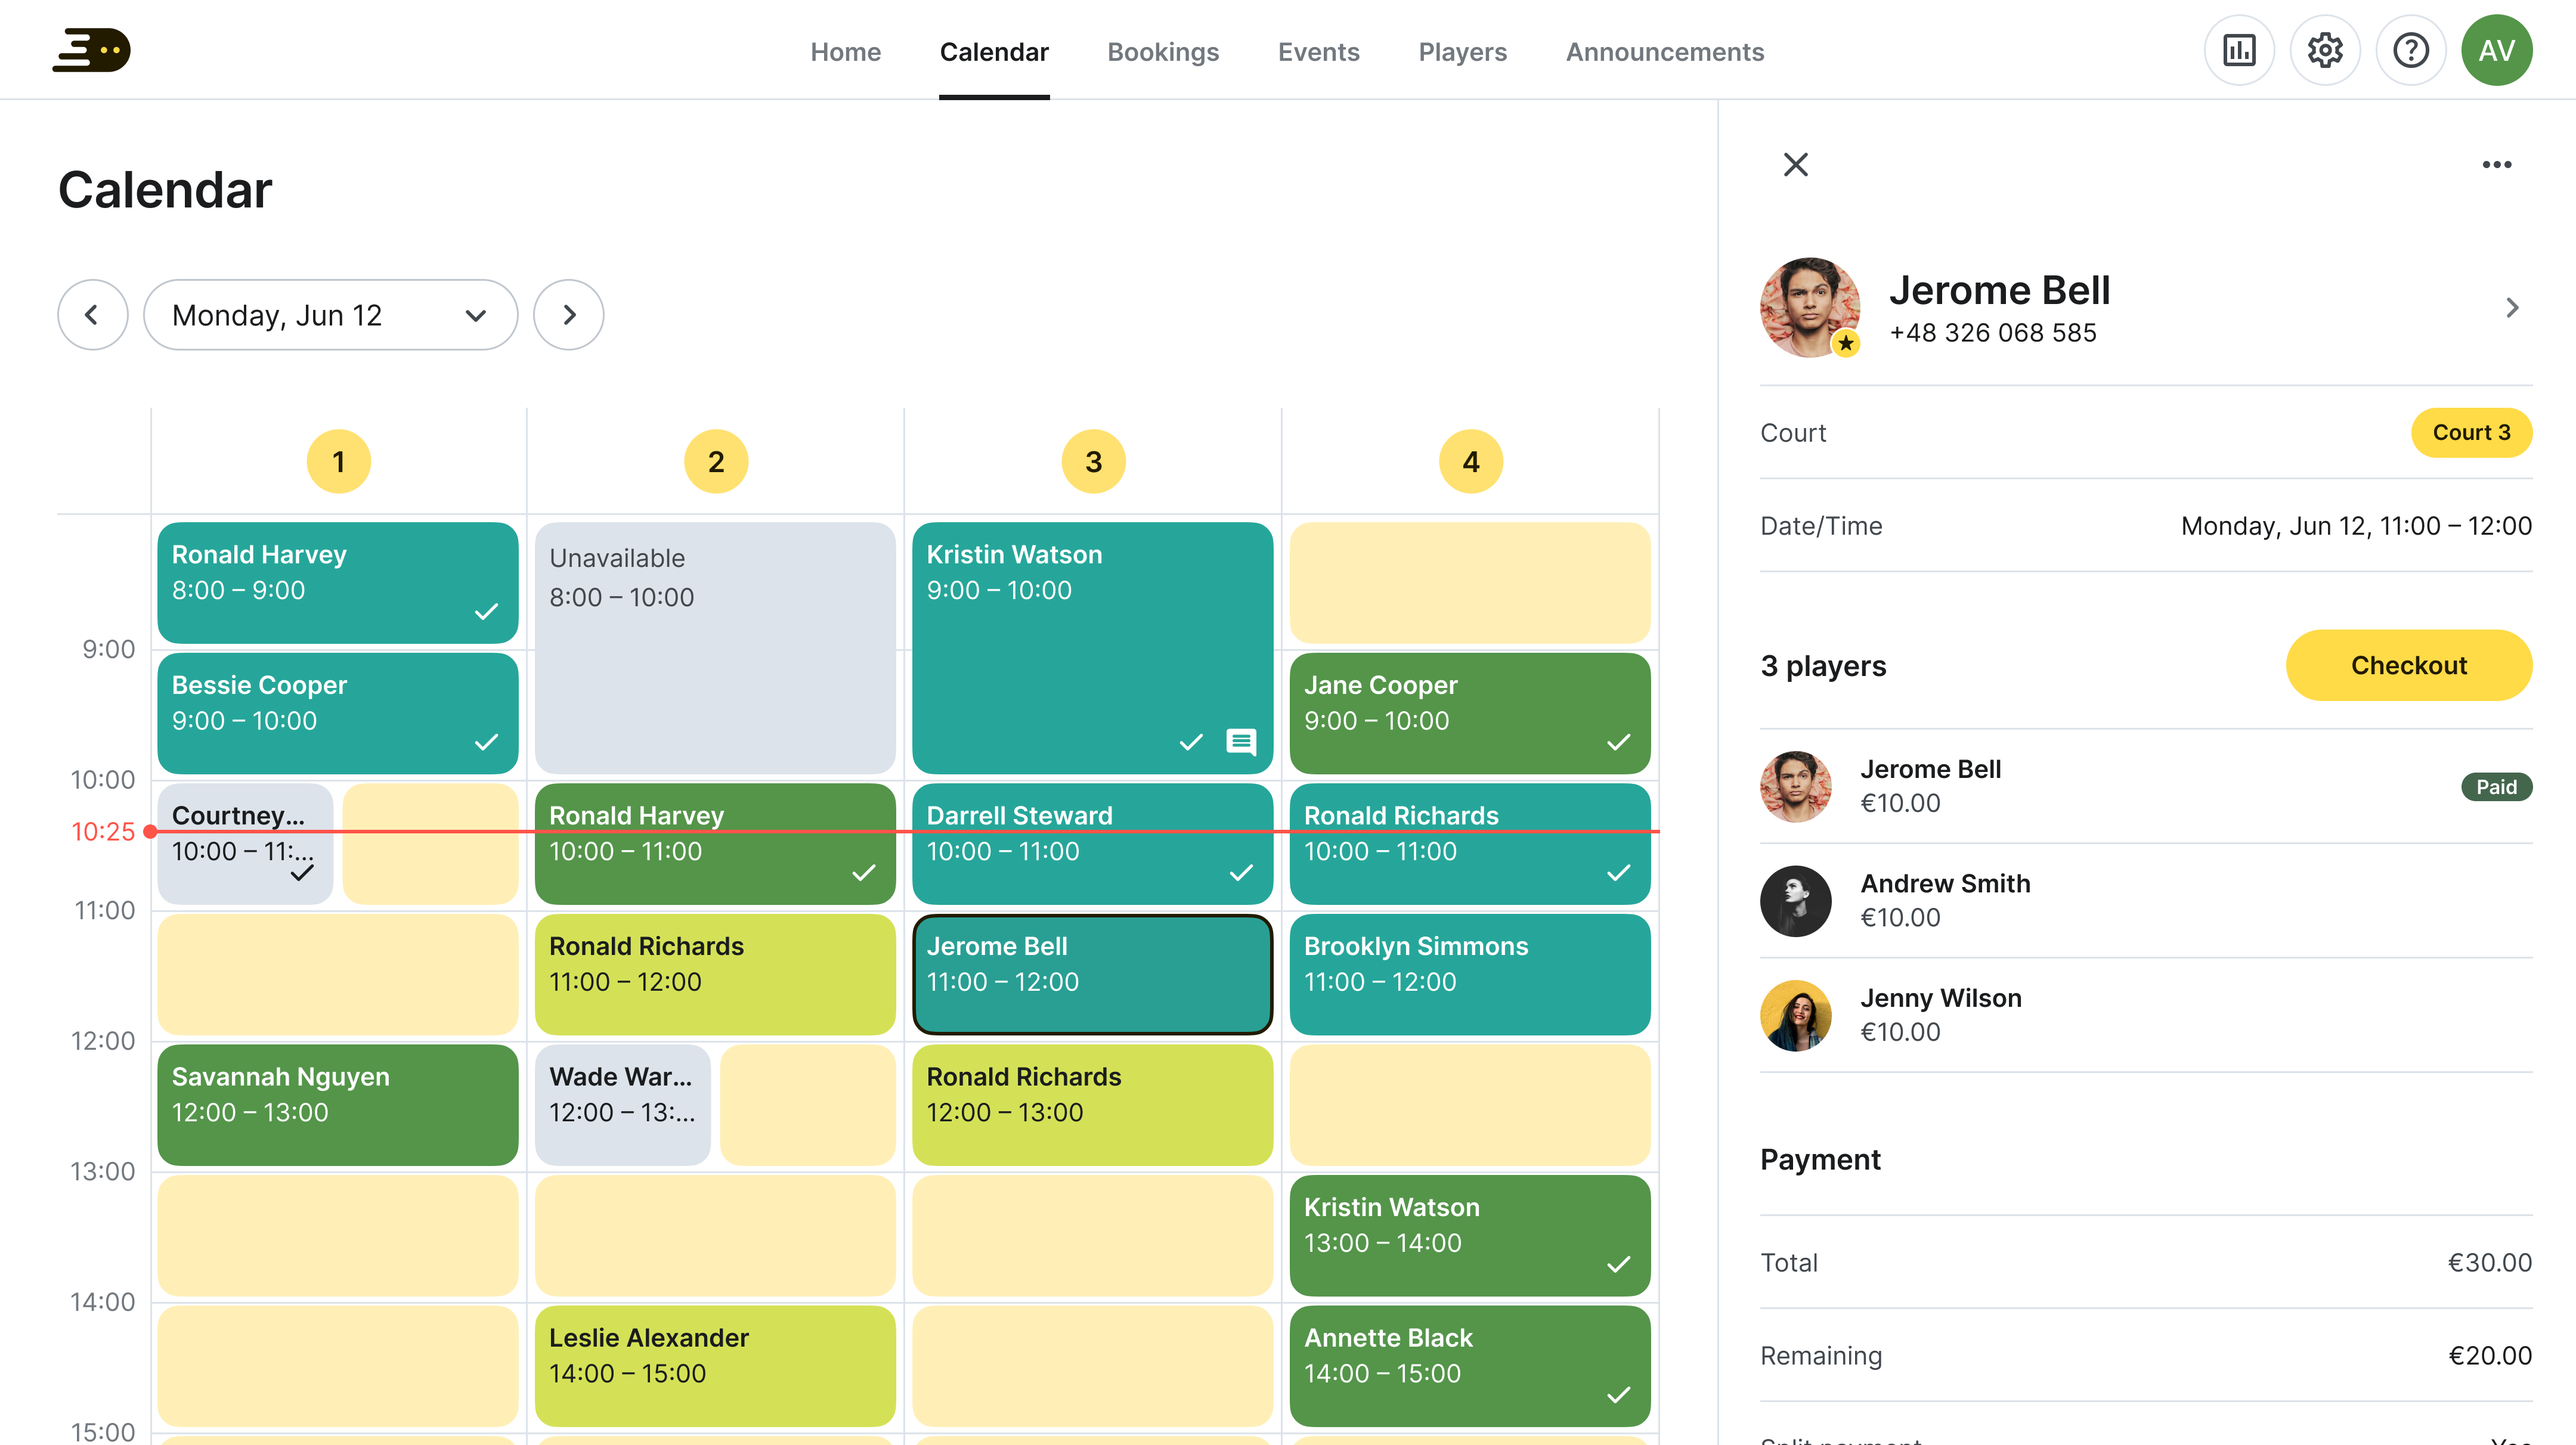The height and width of the screenshot is (1445, 2576).
Task: Click checkmark on Ronald Harvey 8:00 booking
Action: pyautogui.click(x=486, y=611)
